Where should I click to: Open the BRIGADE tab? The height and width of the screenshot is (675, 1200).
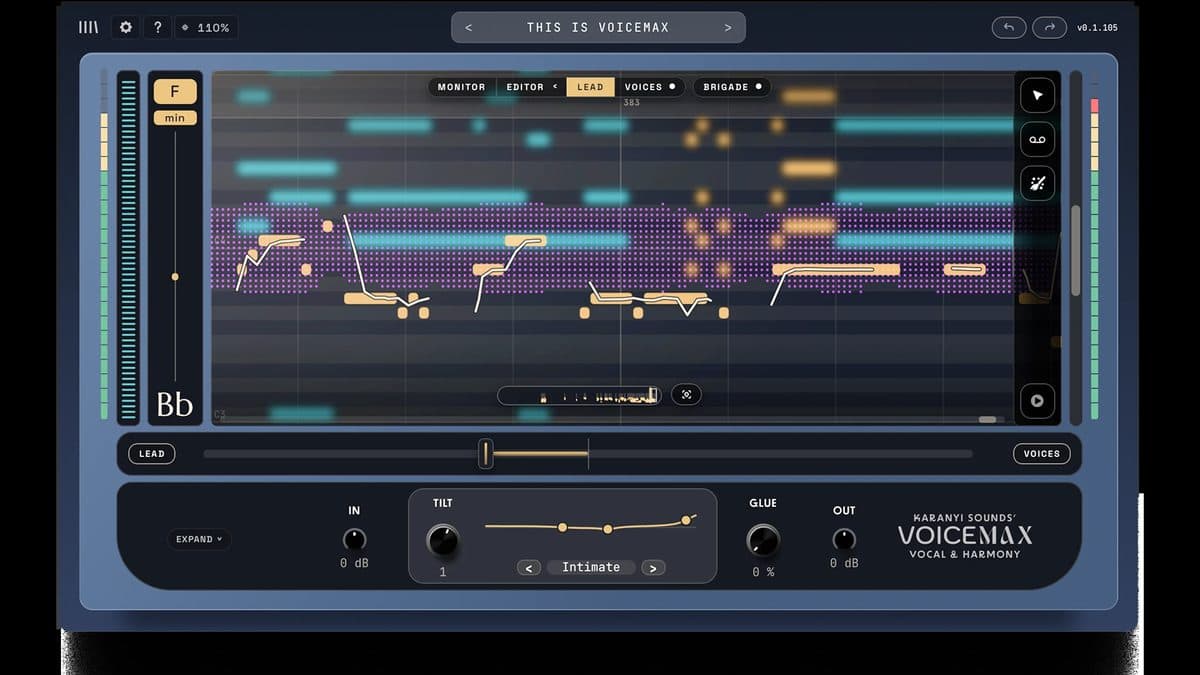click(726, 87)
